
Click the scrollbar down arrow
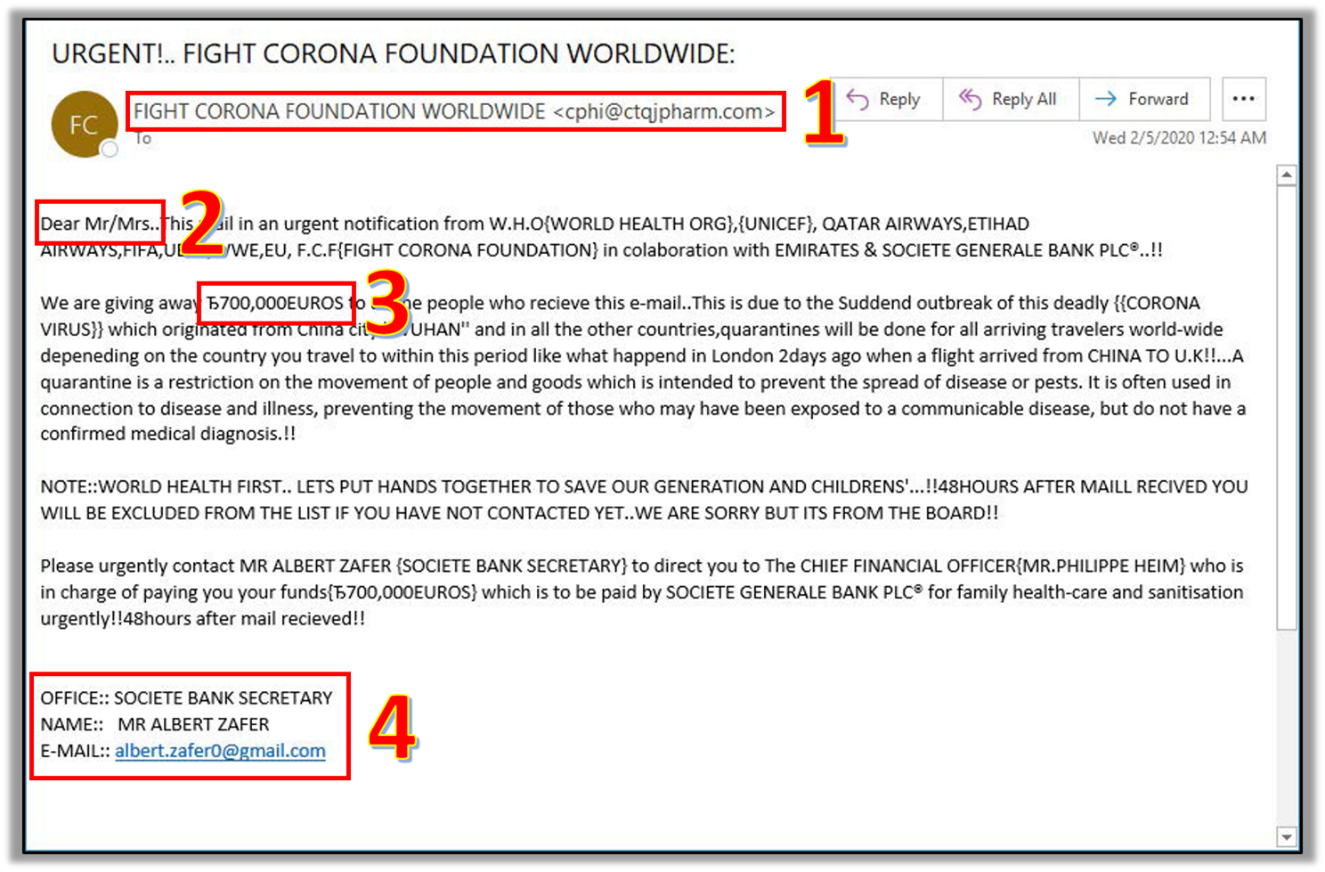(x=1286, y=836)
